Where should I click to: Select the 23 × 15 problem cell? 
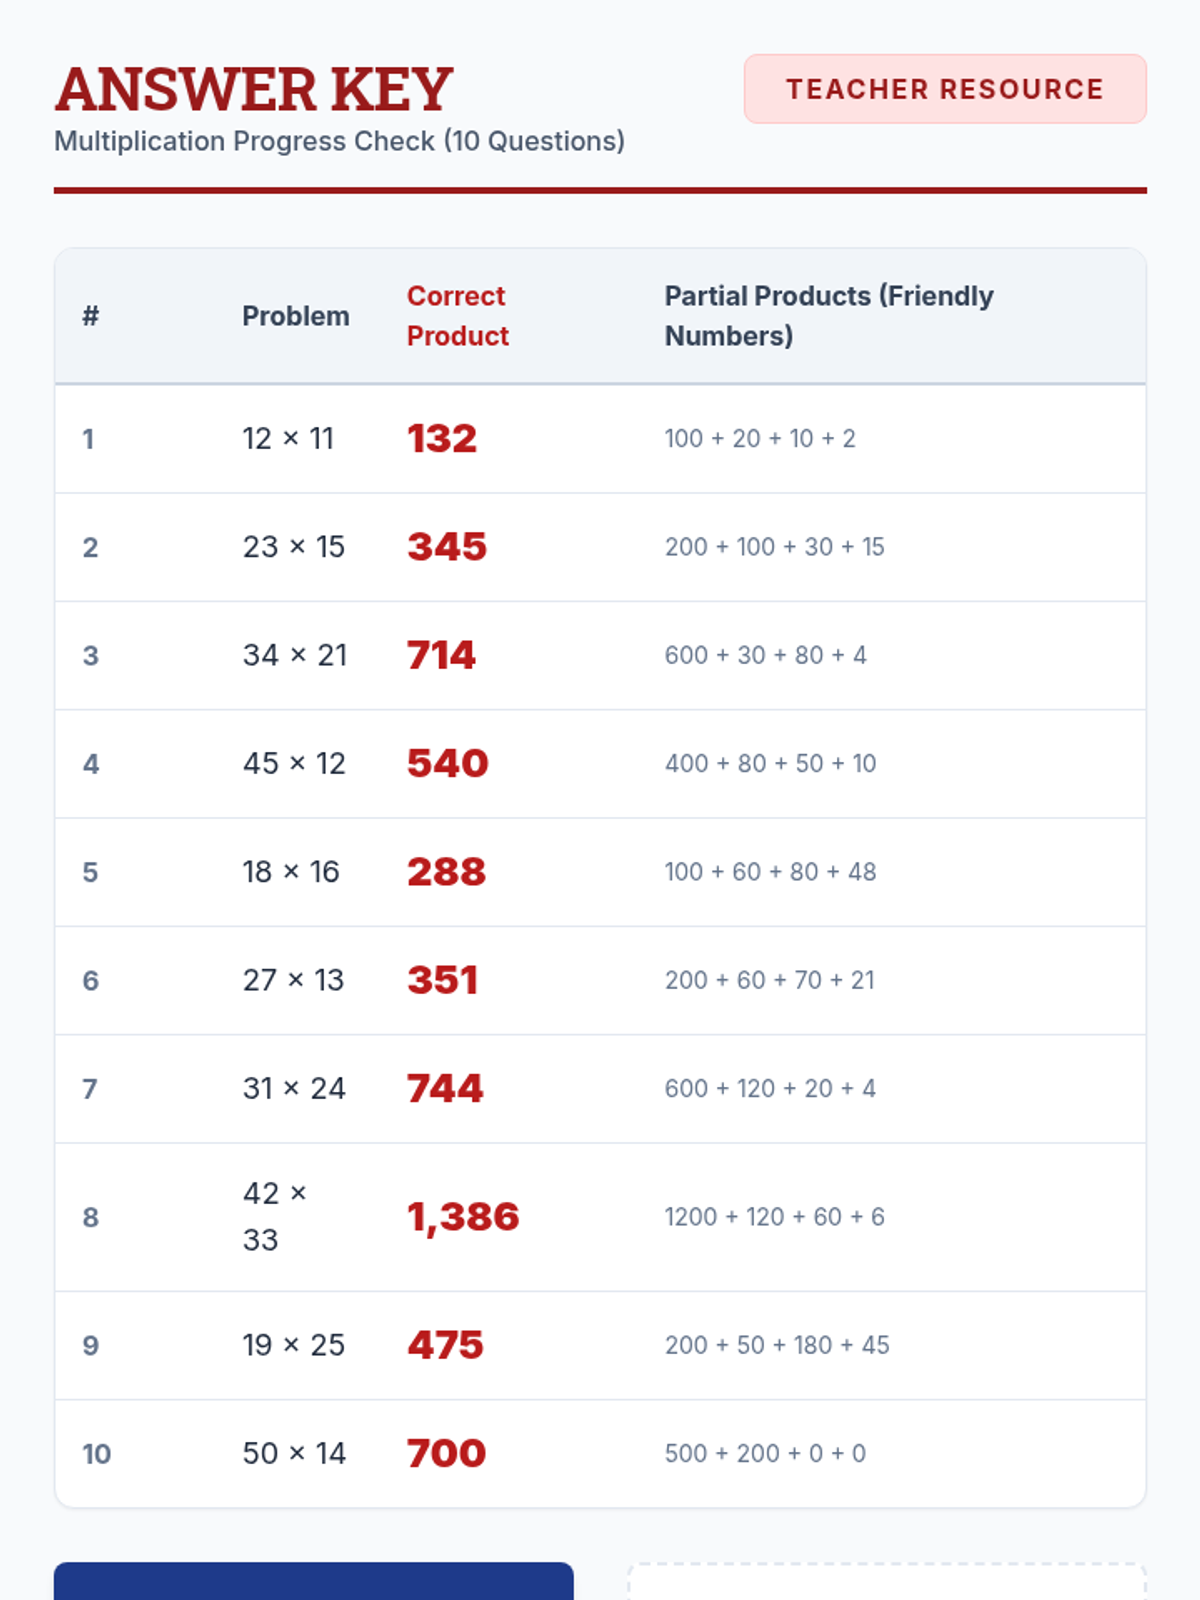point(293,547)
